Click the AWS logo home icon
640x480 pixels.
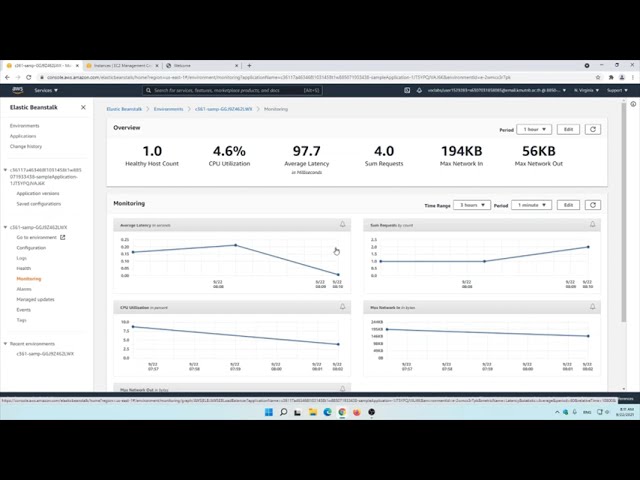coord(17,90)
